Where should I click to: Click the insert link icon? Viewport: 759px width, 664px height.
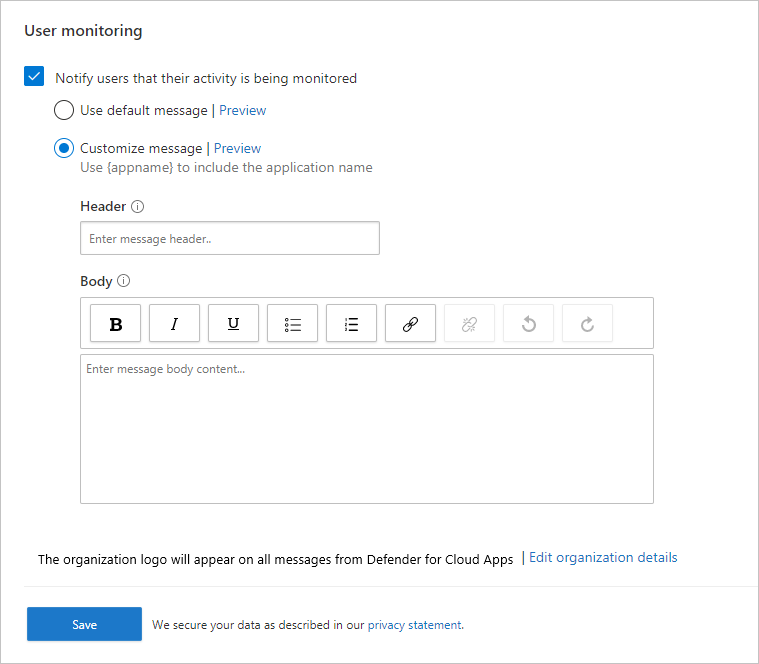[x=410, y=324]
